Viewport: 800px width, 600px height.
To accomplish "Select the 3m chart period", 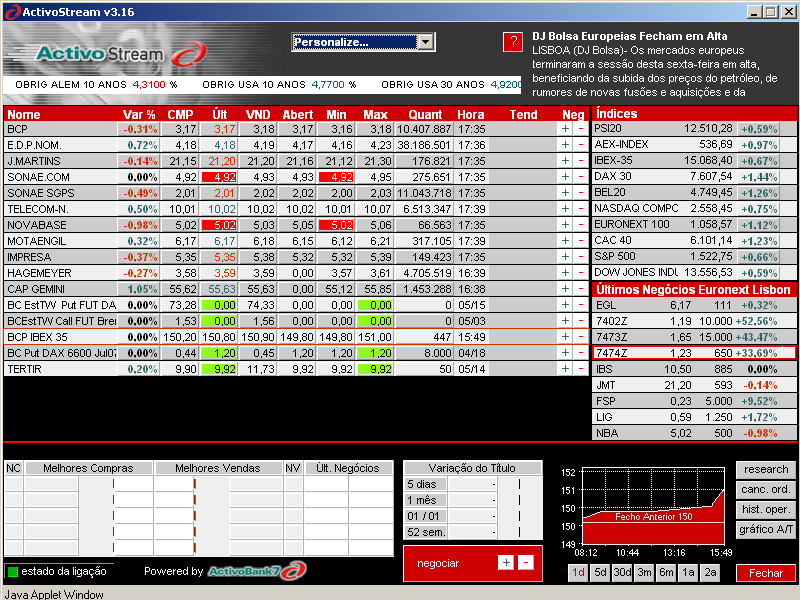I will tap(644, 572).
